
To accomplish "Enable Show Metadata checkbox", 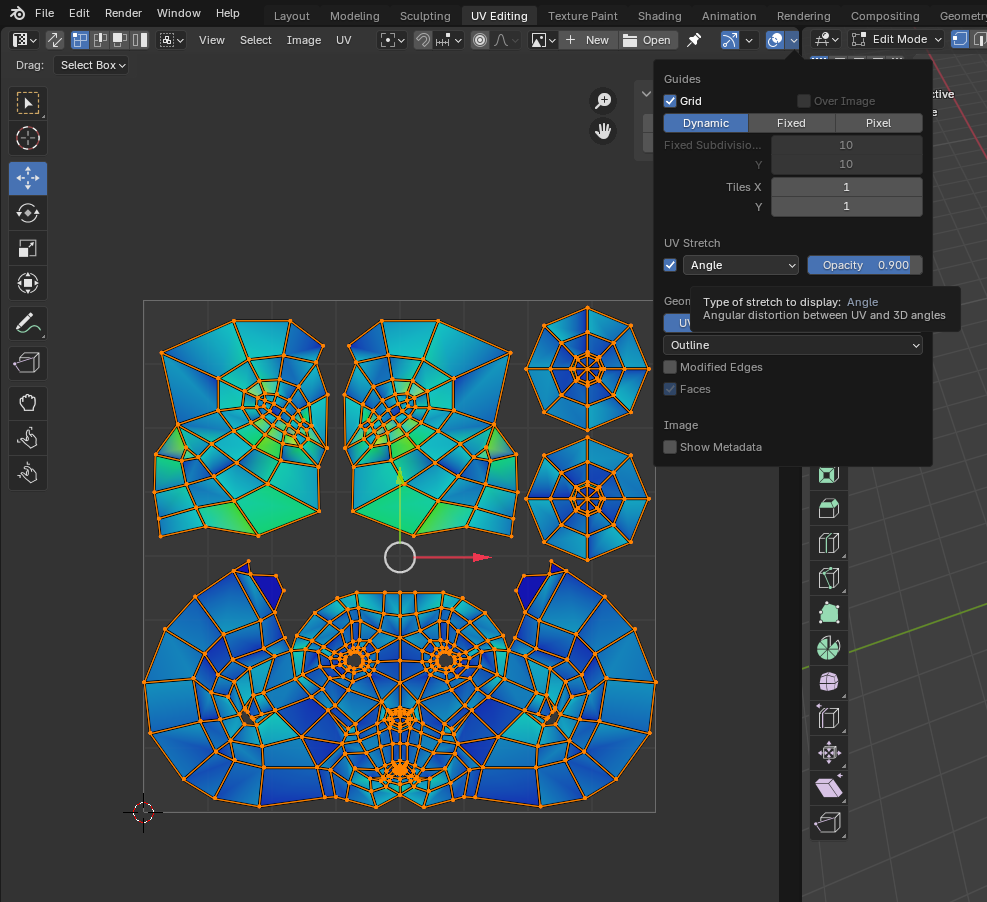I will (x=670, y=447).
